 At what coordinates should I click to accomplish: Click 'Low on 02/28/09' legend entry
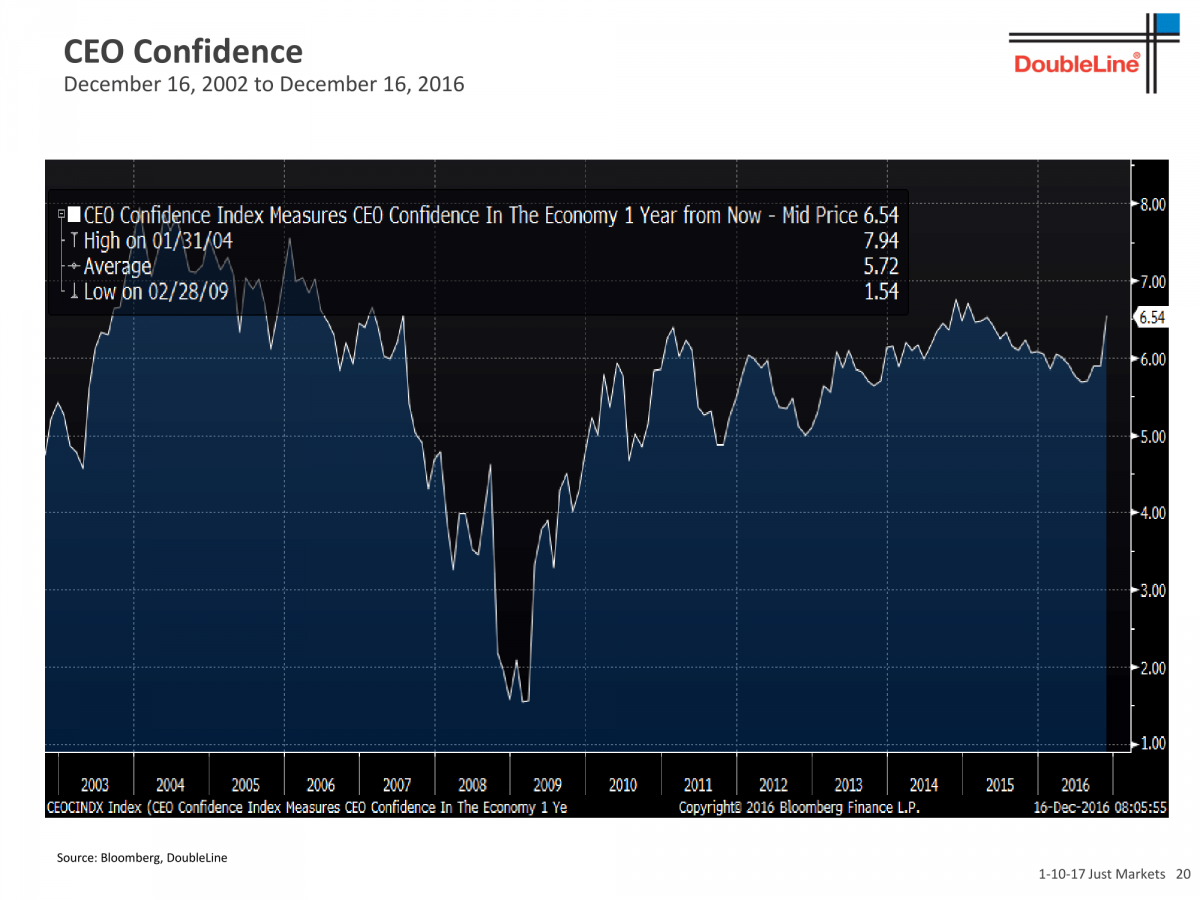(157, 292)
